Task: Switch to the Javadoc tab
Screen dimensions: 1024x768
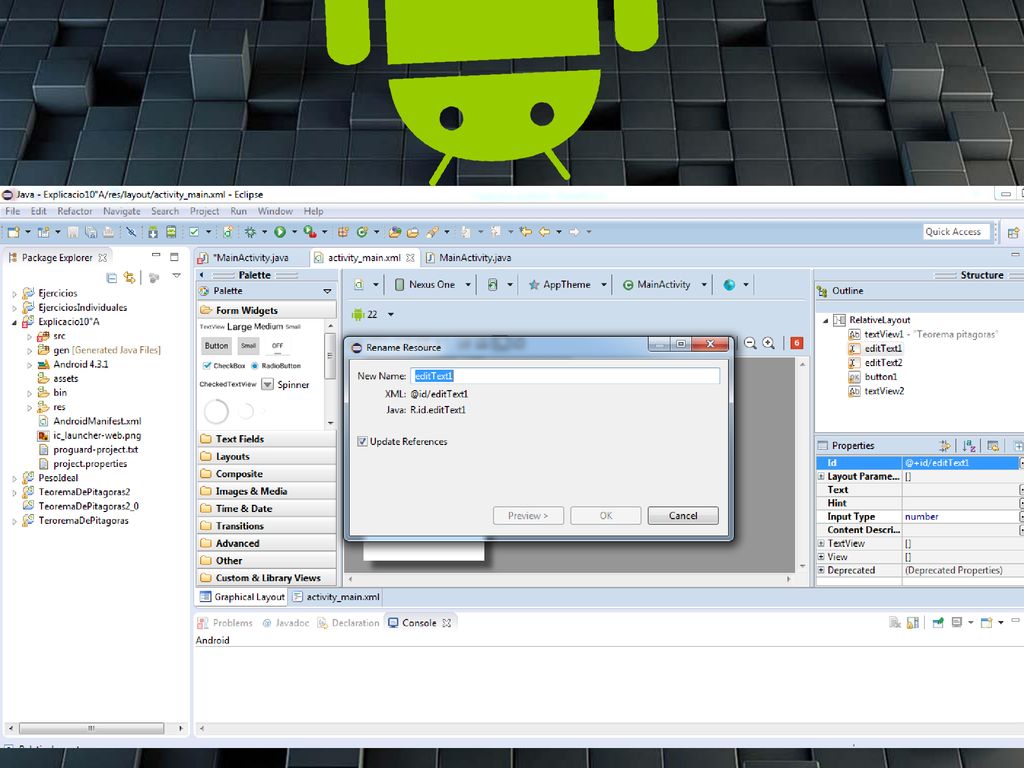Action: [x=286, y=623]
